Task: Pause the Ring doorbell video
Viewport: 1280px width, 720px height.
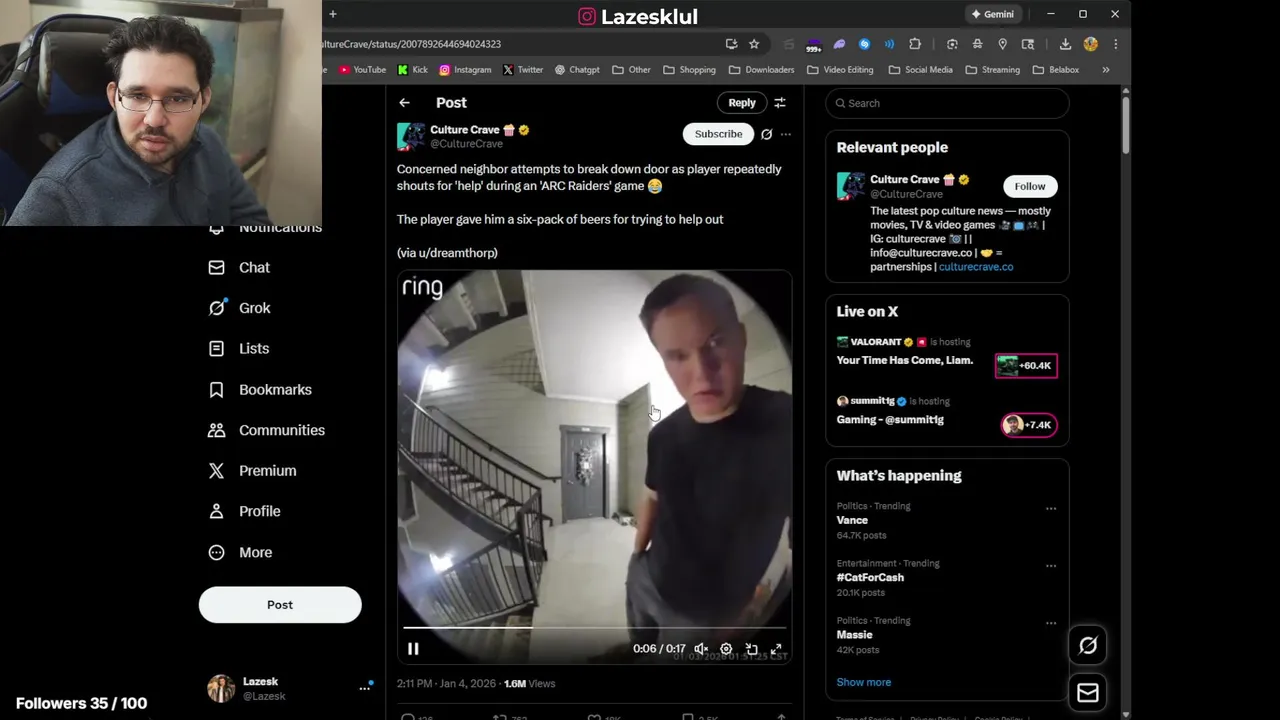Action: (x=413, y=649)
